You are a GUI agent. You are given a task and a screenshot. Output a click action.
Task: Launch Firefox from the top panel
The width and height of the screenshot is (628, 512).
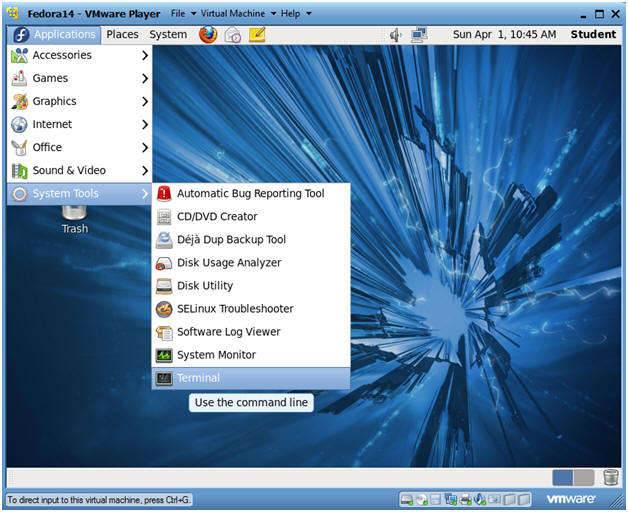click(x=208, y=34)
